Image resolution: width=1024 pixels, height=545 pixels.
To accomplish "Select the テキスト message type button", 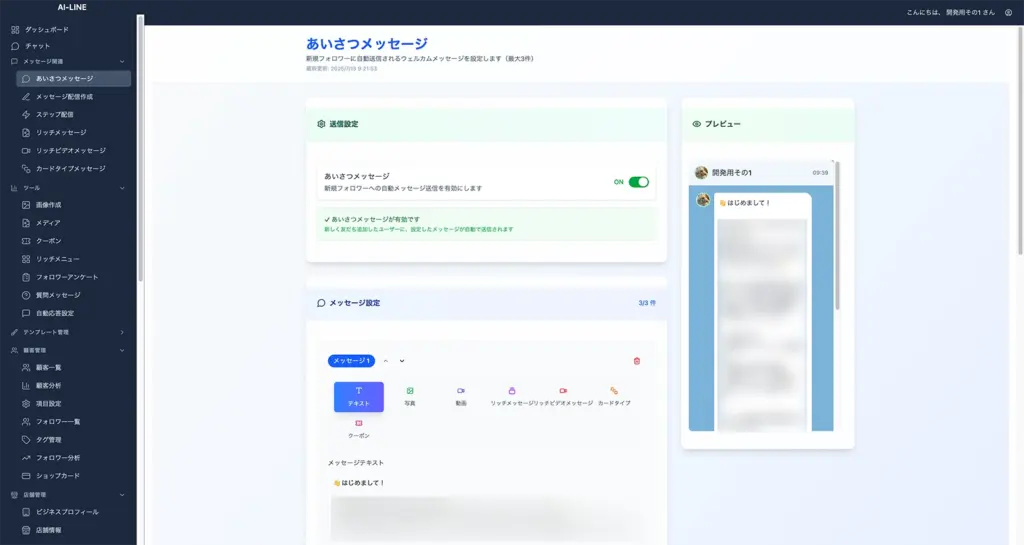I will click(x=358, y=396).
